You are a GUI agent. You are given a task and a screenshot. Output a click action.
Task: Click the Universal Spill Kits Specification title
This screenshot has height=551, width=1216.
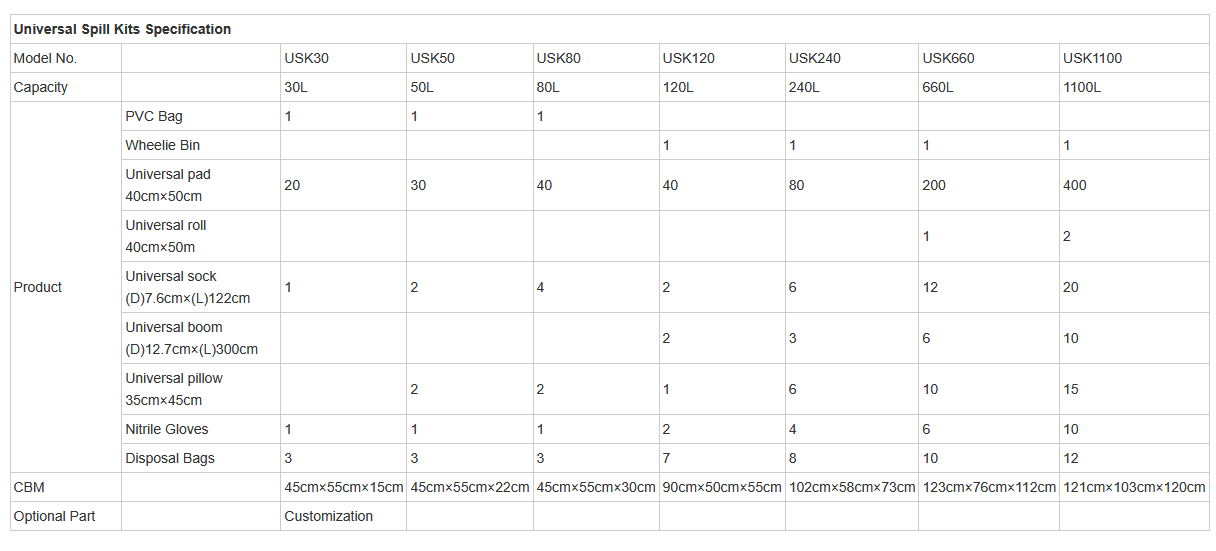[122, 29]
